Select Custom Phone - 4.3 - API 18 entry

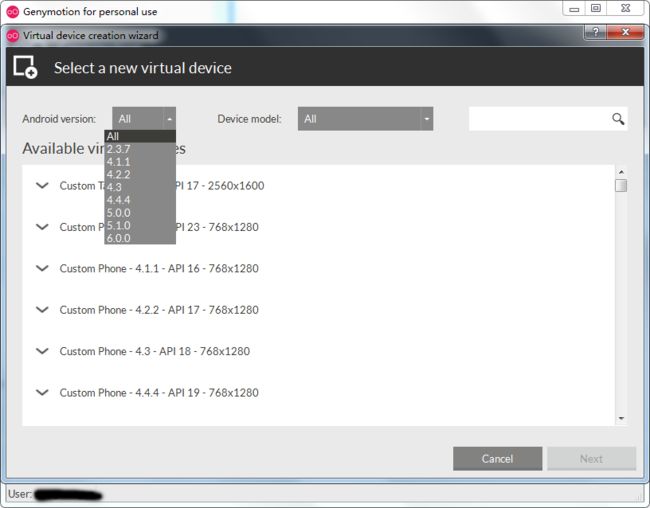pyautogui.click(x=155, y=351)
